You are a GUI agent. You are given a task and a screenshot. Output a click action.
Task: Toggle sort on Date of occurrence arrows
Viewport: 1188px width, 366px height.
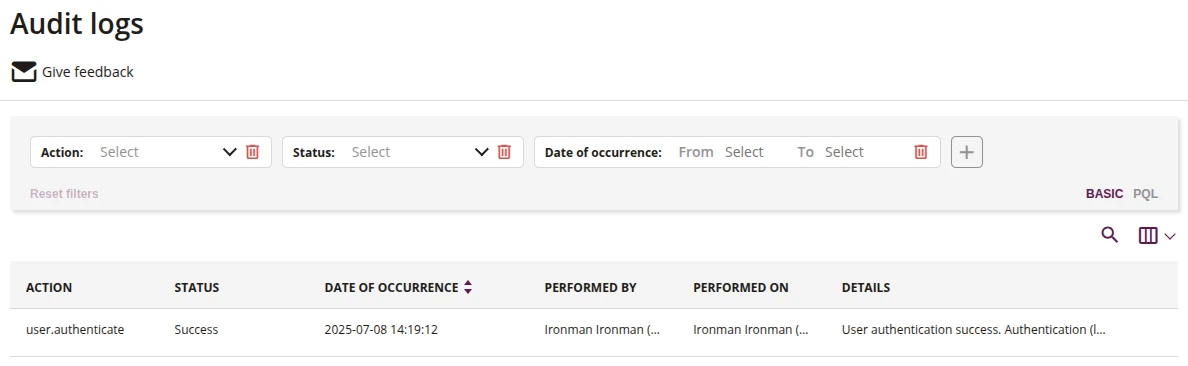(x=468, y=287)
